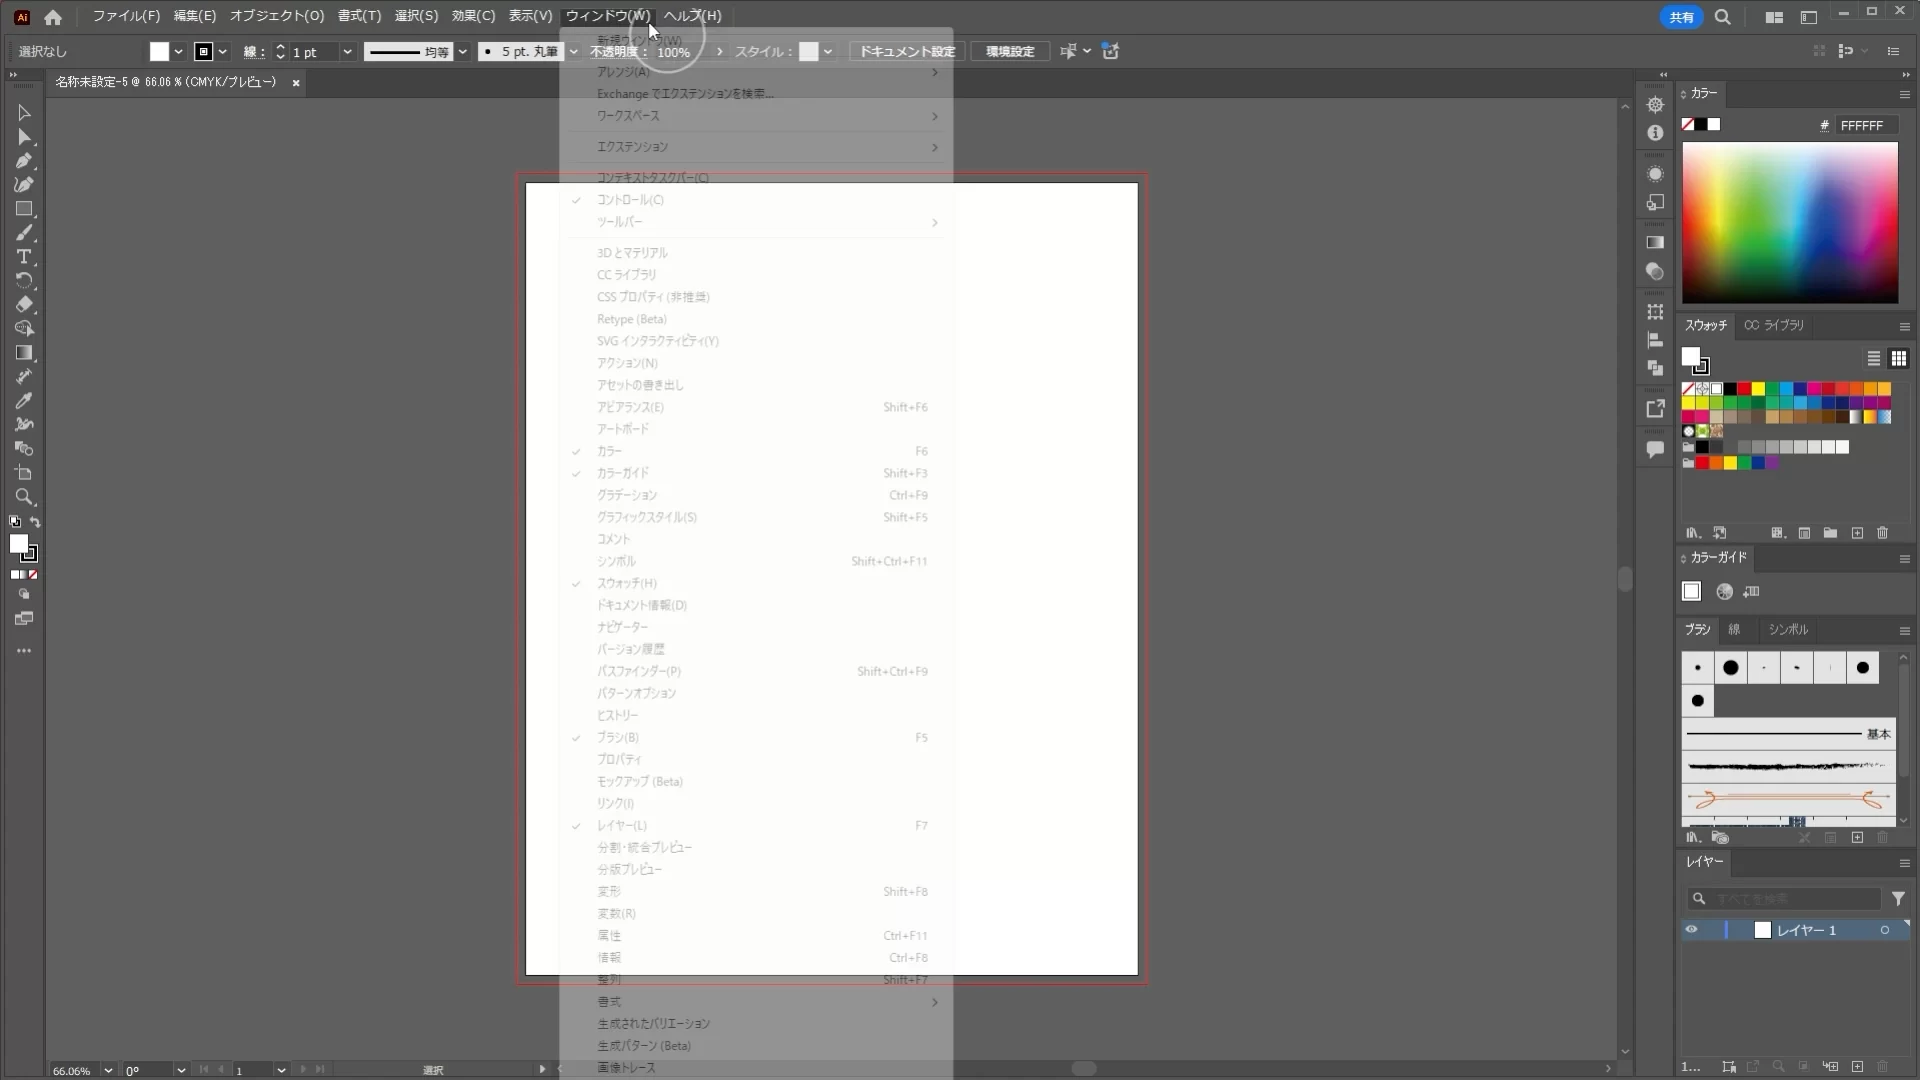This screenshot has width=1920, height=1080.
Task: Click the layer filter funnel icon
Action: tap(1898, 899)
